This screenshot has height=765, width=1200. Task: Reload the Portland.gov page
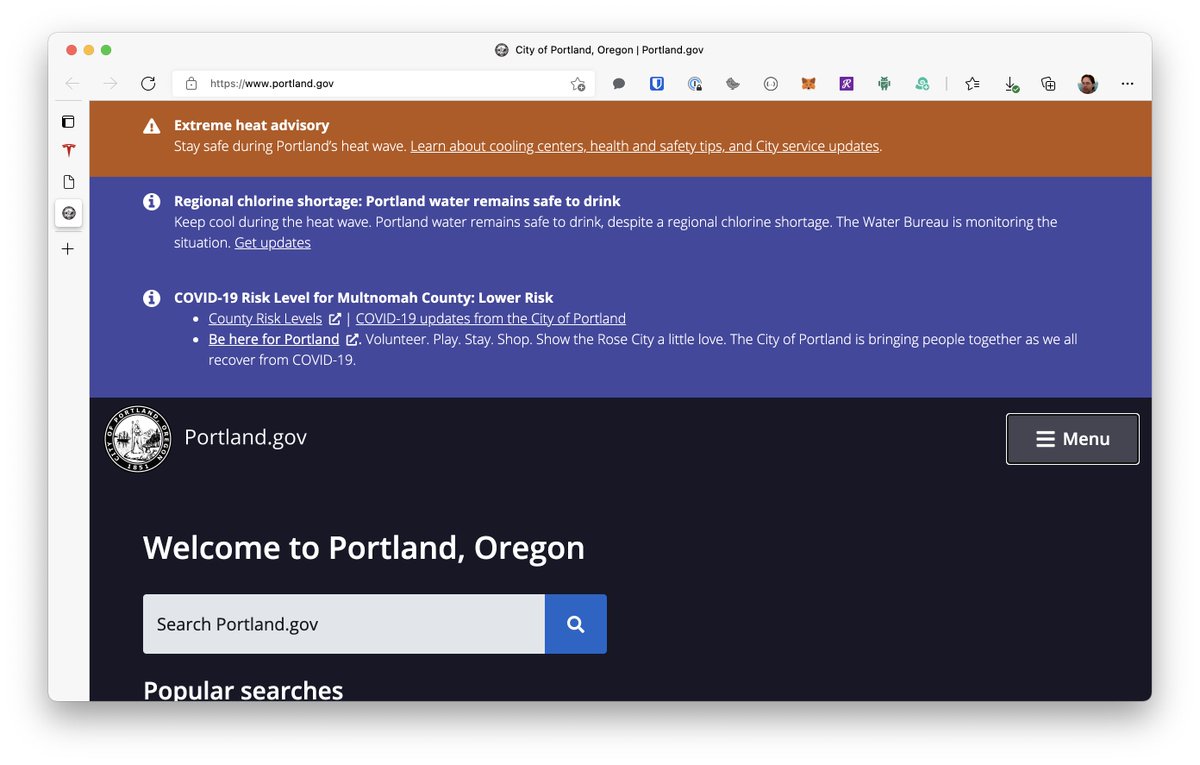pos(148,84)
